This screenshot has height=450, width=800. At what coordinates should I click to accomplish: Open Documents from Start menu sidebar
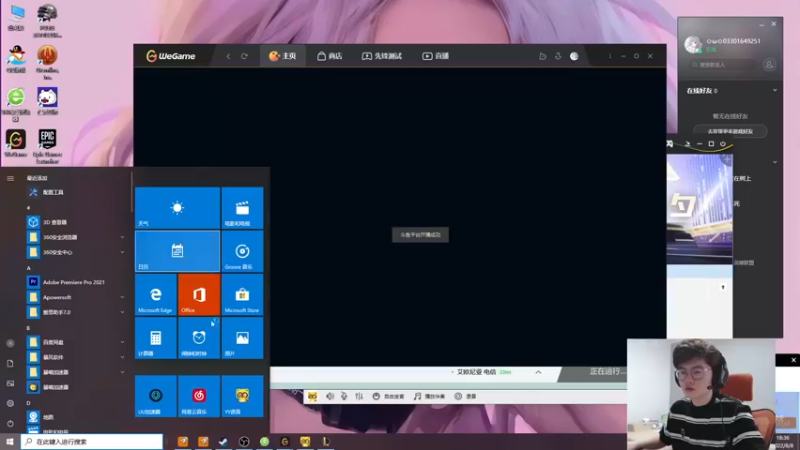[10, 363]
